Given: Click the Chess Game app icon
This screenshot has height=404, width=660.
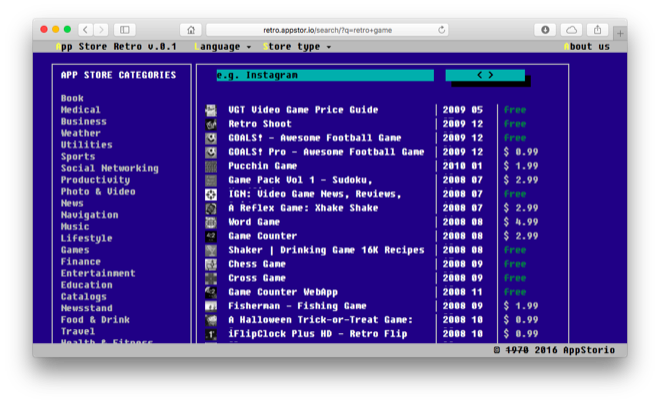Looking at the screenshot, I should [x=211, y=264].
